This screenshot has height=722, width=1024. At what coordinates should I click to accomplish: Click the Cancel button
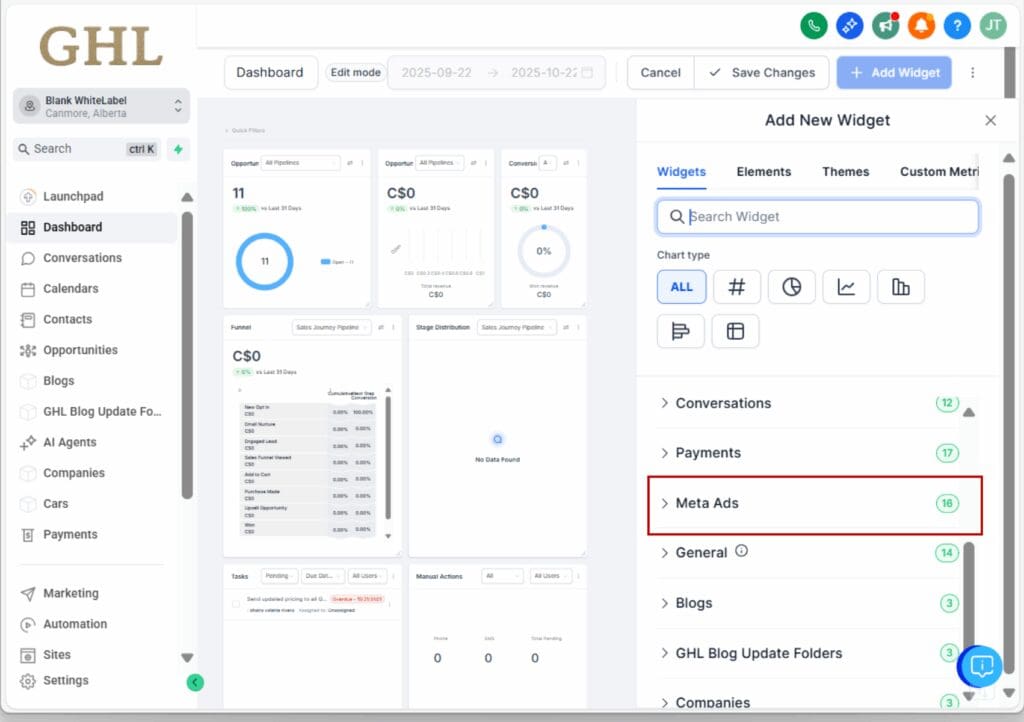(x=660, y=72)
